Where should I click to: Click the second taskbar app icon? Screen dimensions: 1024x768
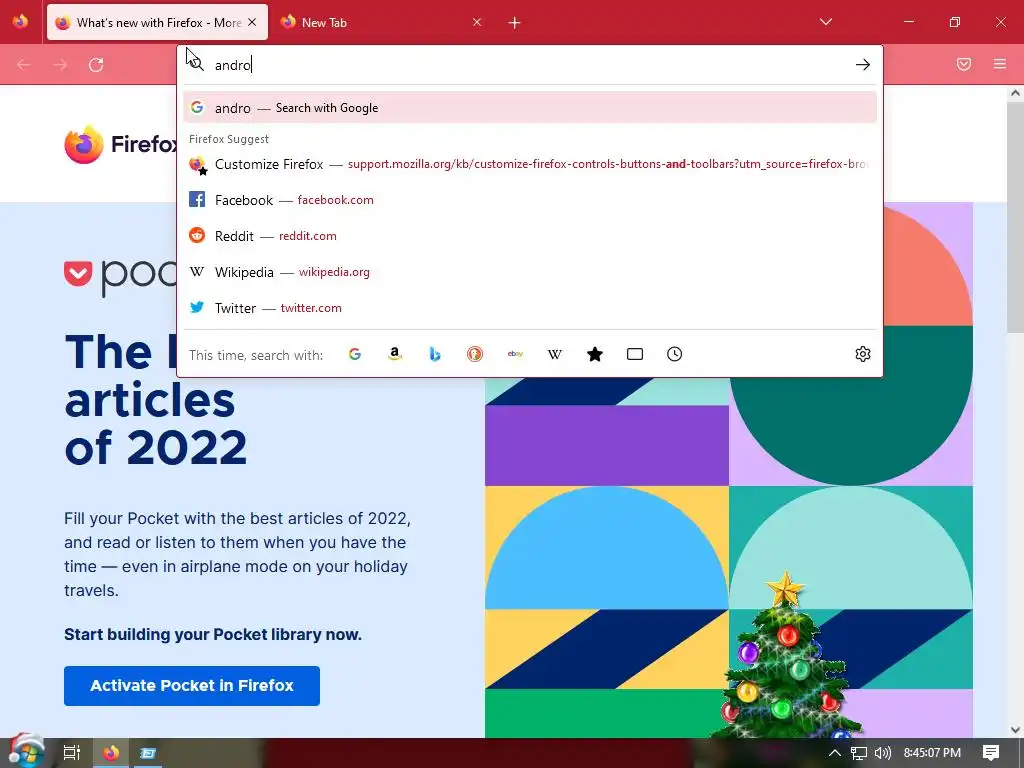(x=148, y=753)
